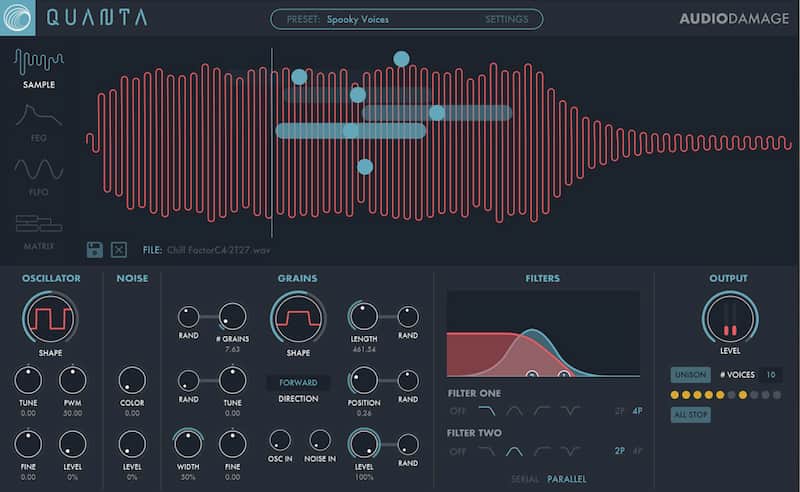800x492 pixels.
Task: Click the Rand knob beside Position
Action: point(408,381)
